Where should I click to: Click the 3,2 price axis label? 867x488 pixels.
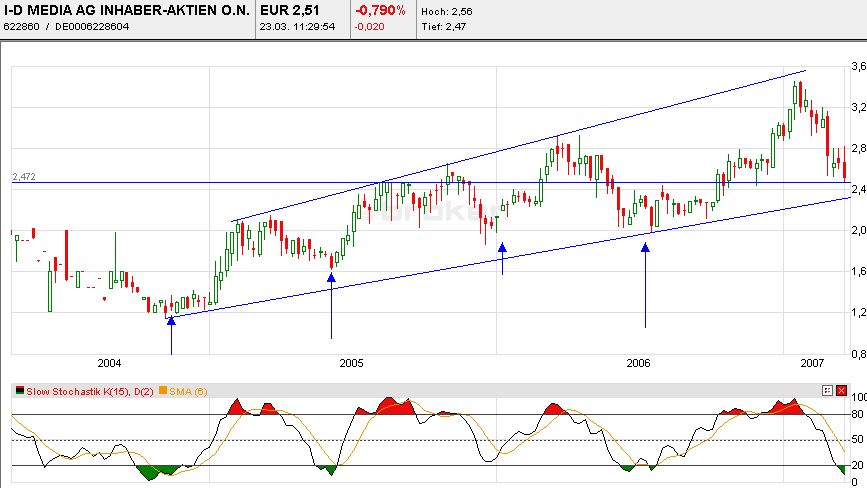tap(859, 107)
